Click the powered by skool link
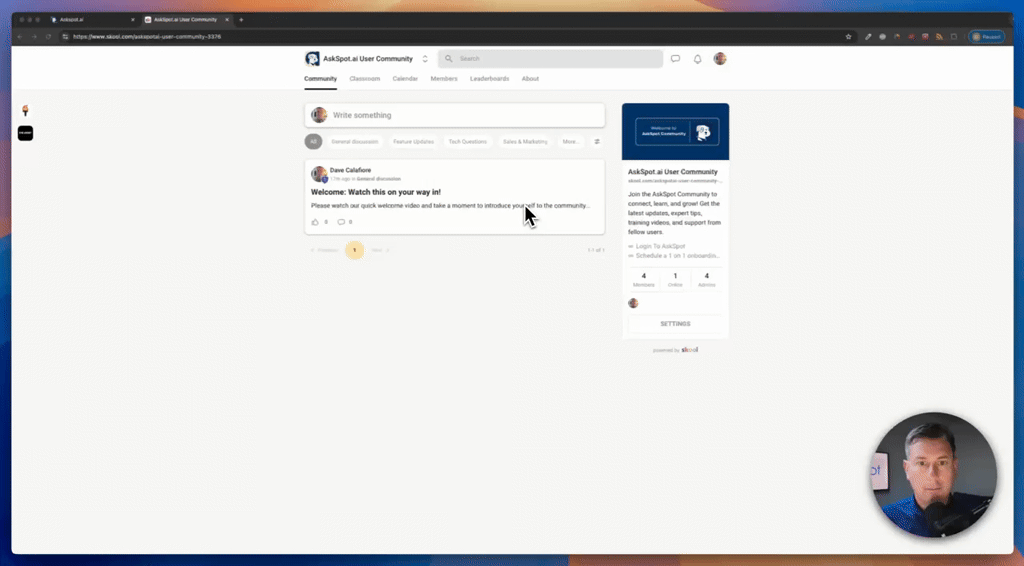Viewport: 1024px width, 566px height. [675, 350]
